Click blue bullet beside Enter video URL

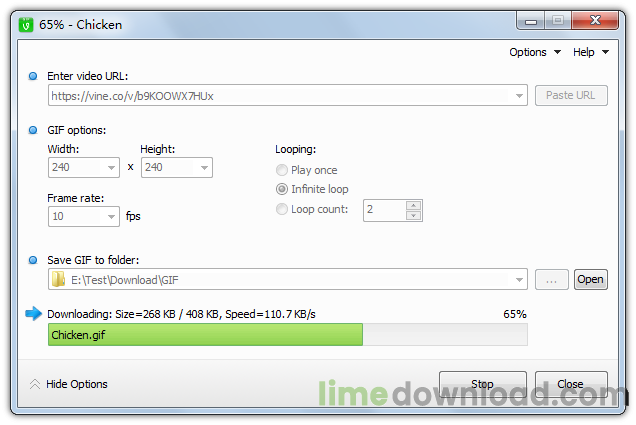33,76
